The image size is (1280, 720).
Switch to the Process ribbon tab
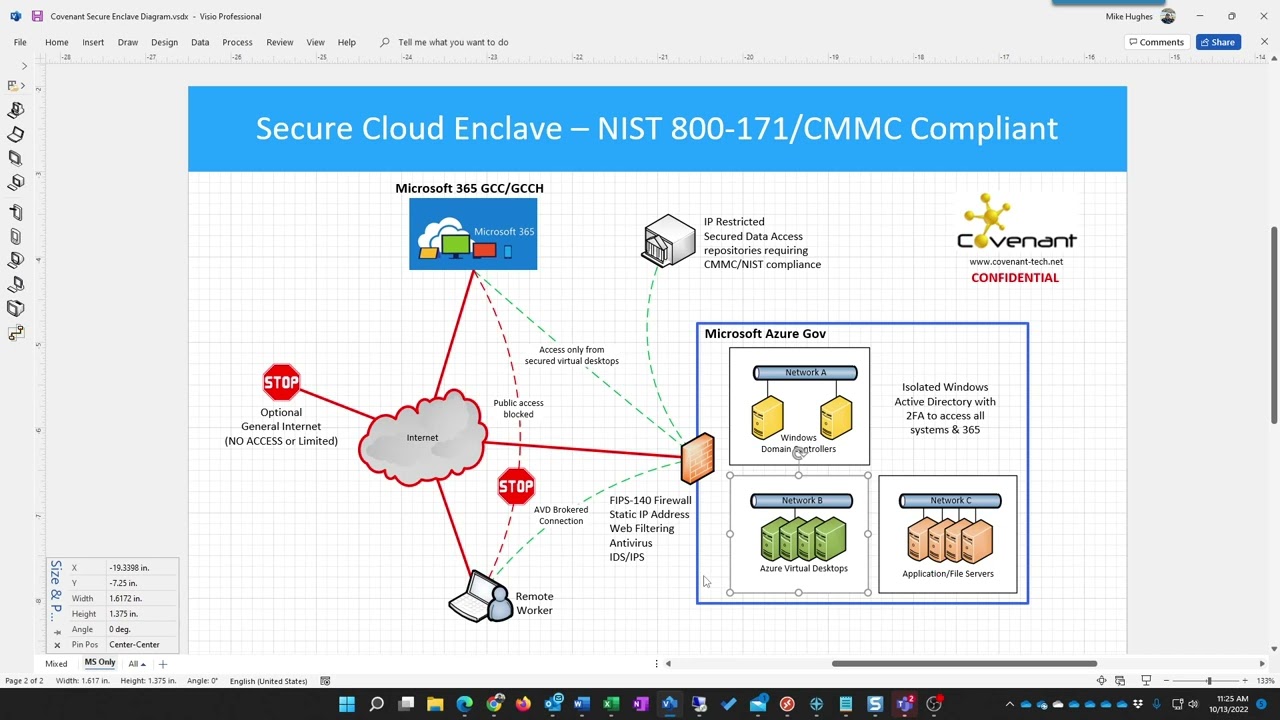(237, 42)
